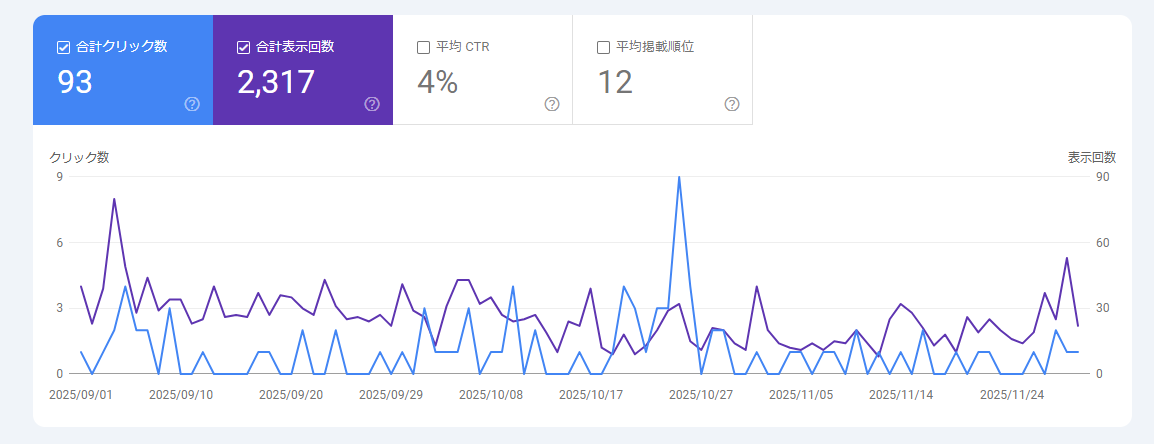Viewport: 1154px width, 444px height.
Task: Open help icon on 合計表示回数 card
Action: 372,104
